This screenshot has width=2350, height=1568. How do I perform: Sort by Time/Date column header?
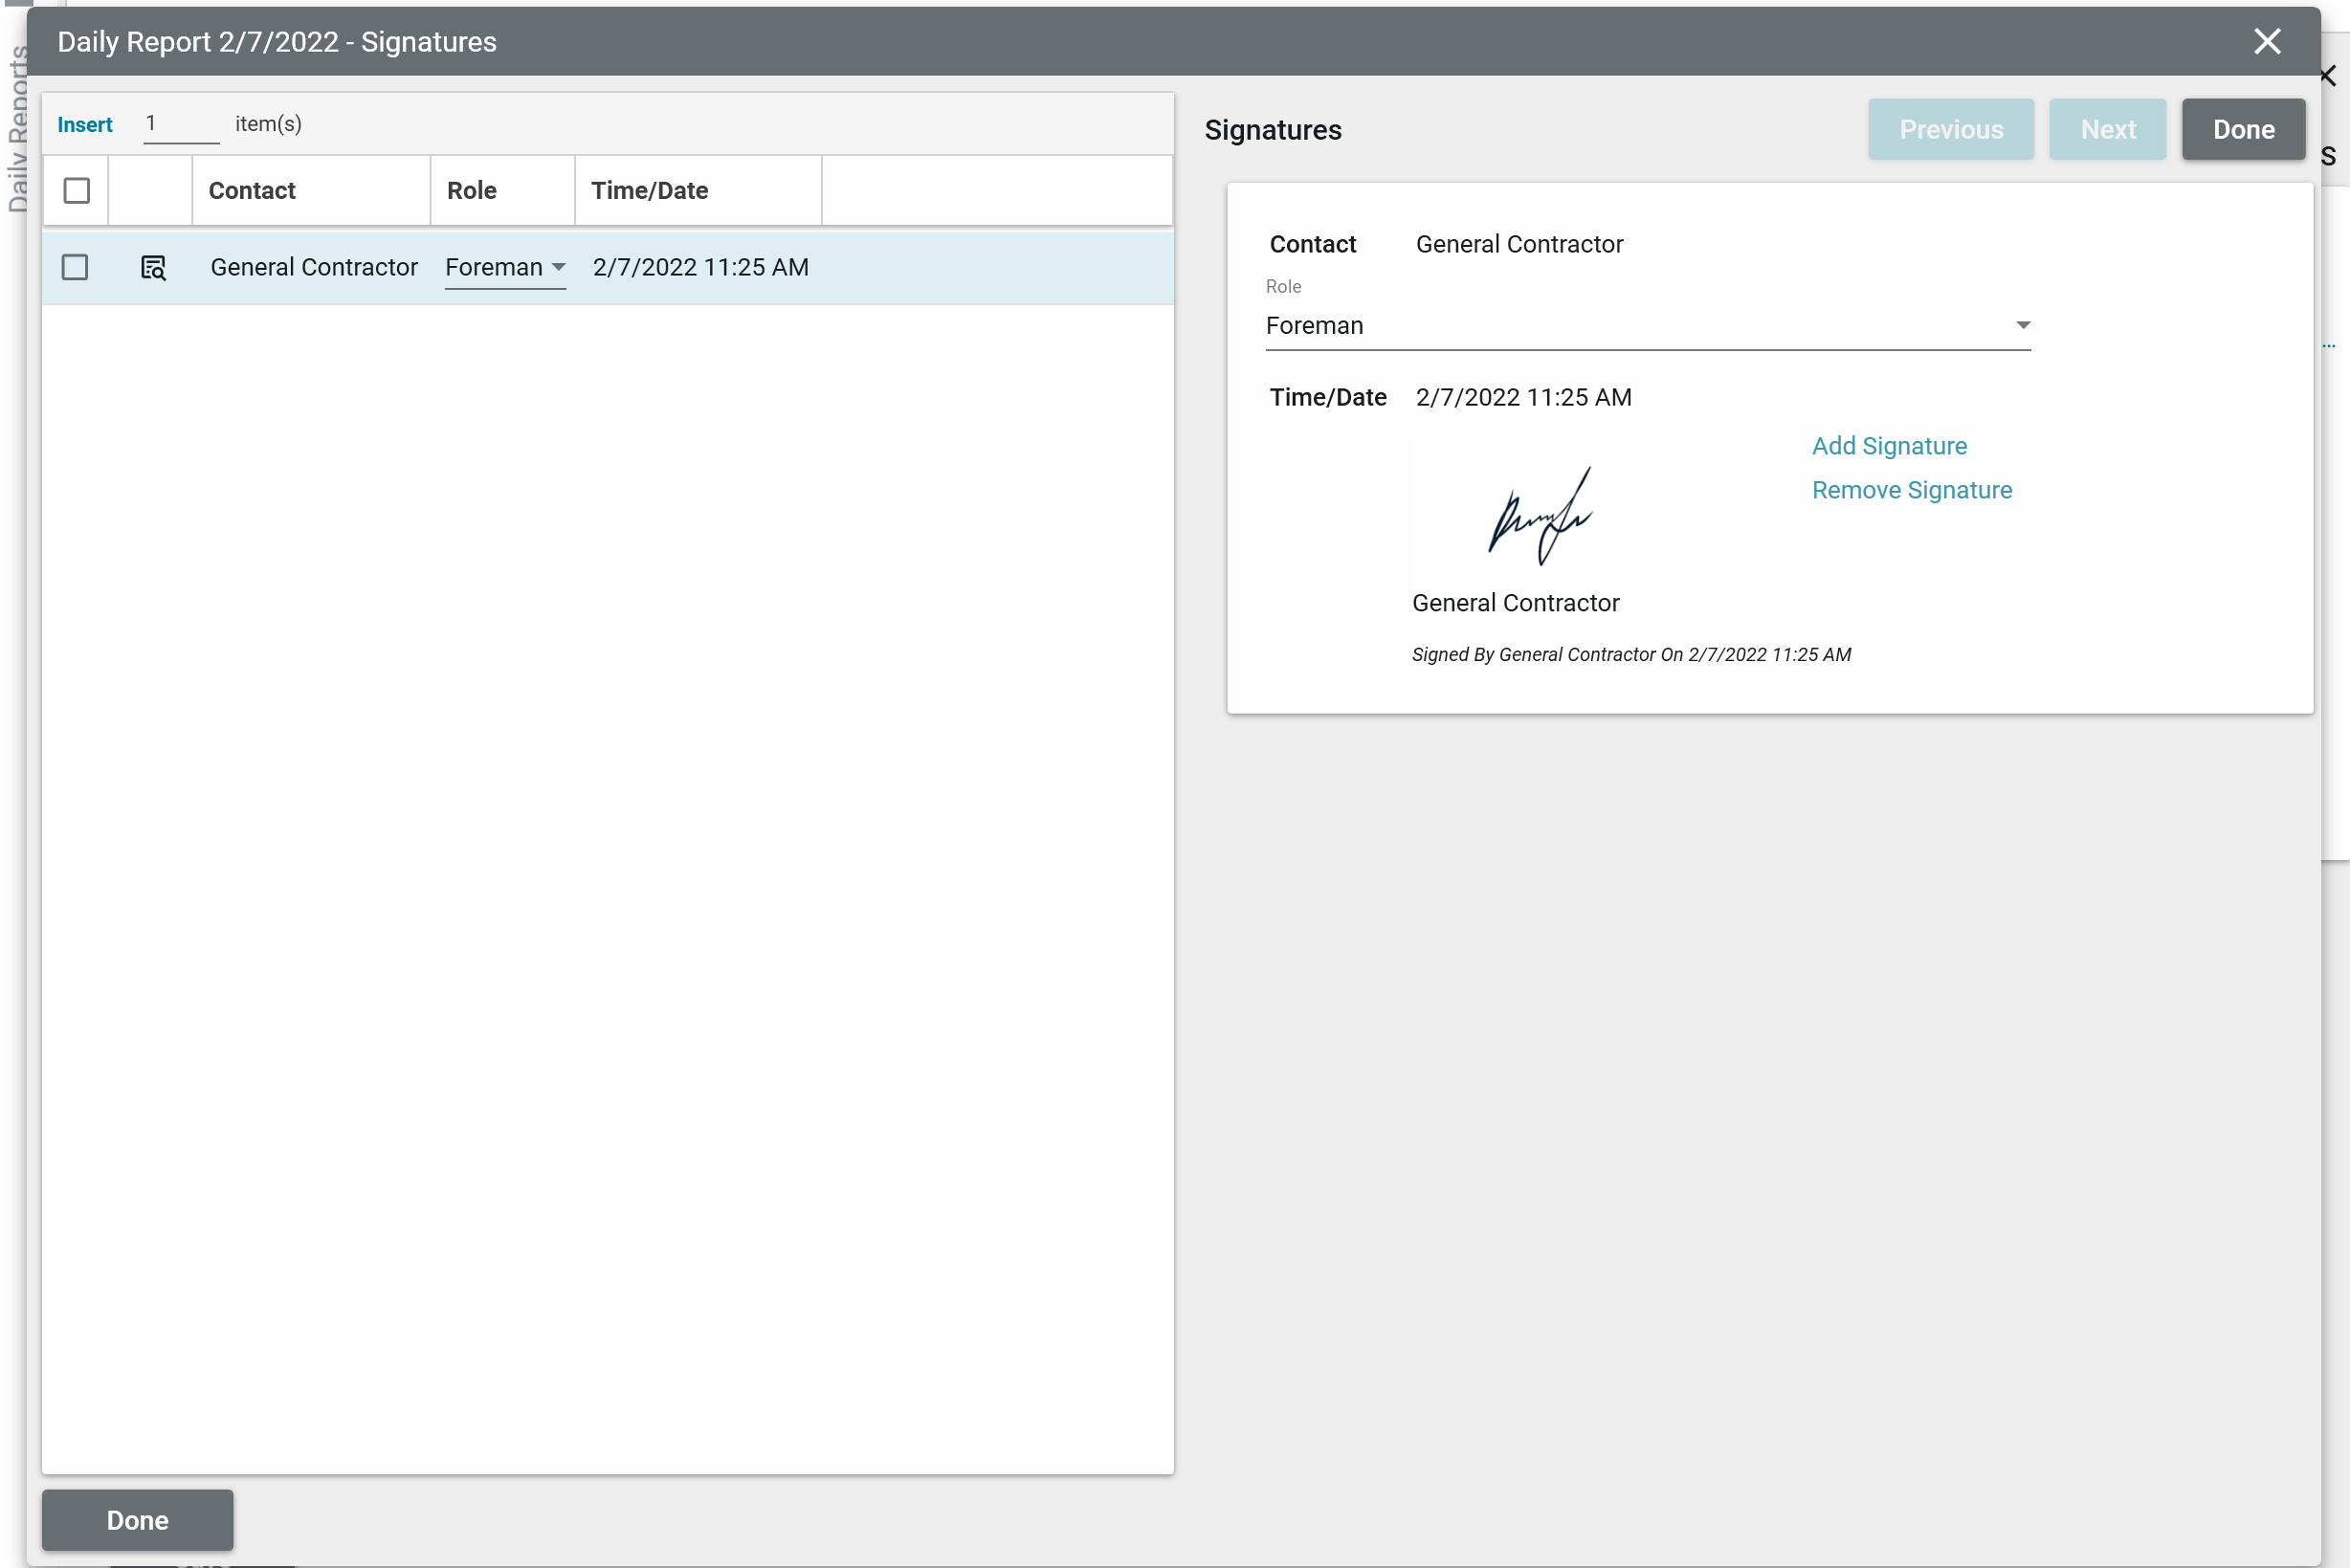pyautogui.click(x=649, y=190)
